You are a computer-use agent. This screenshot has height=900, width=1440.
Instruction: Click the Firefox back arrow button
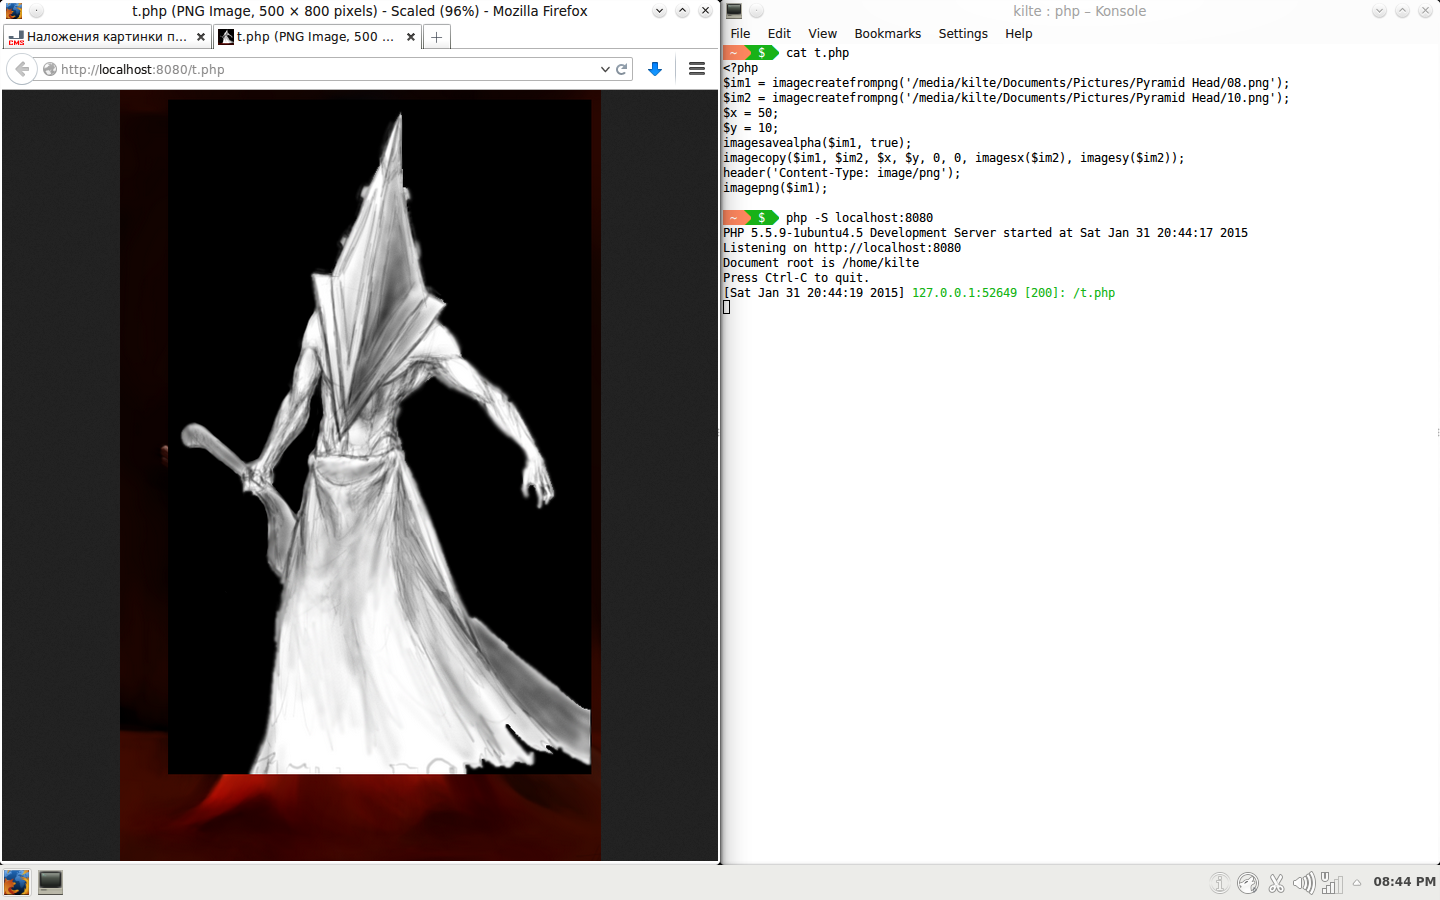tap(22, 69)
